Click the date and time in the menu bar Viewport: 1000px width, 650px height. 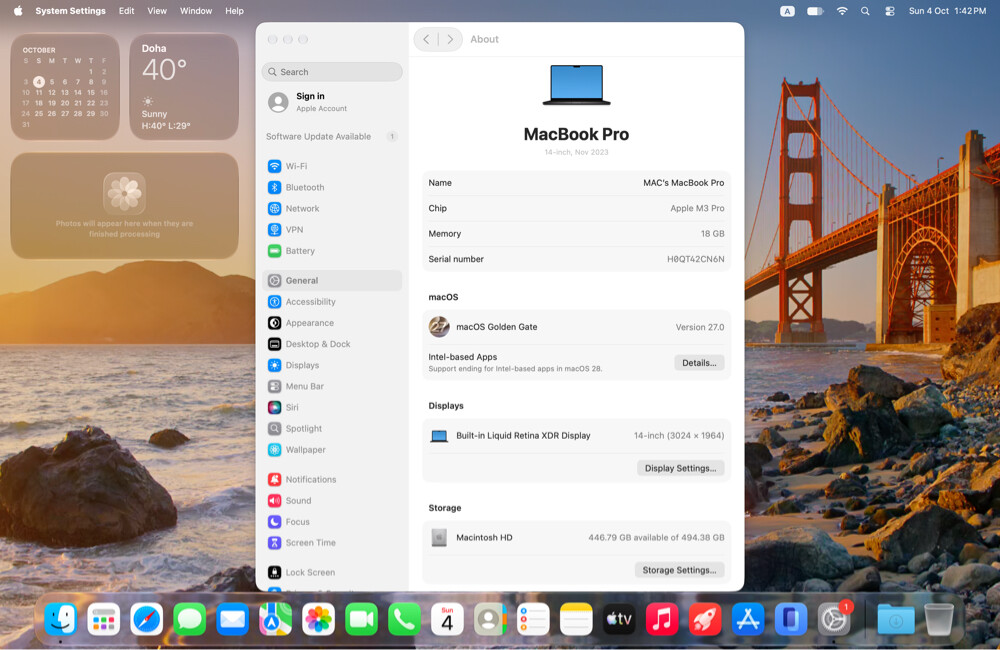(x=947, y=11)
